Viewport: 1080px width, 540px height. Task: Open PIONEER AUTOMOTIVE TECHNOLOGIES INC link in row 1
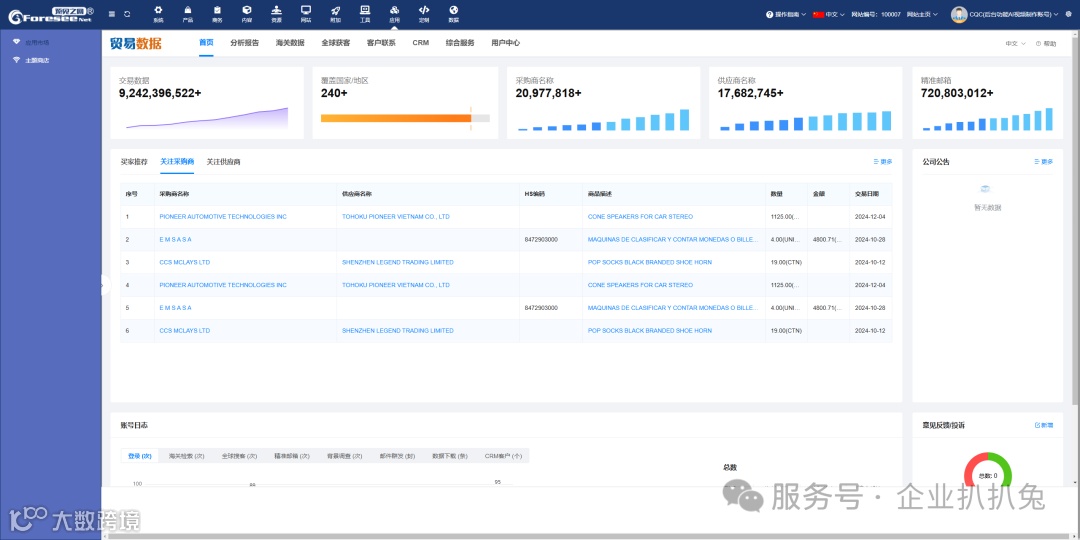222,217
